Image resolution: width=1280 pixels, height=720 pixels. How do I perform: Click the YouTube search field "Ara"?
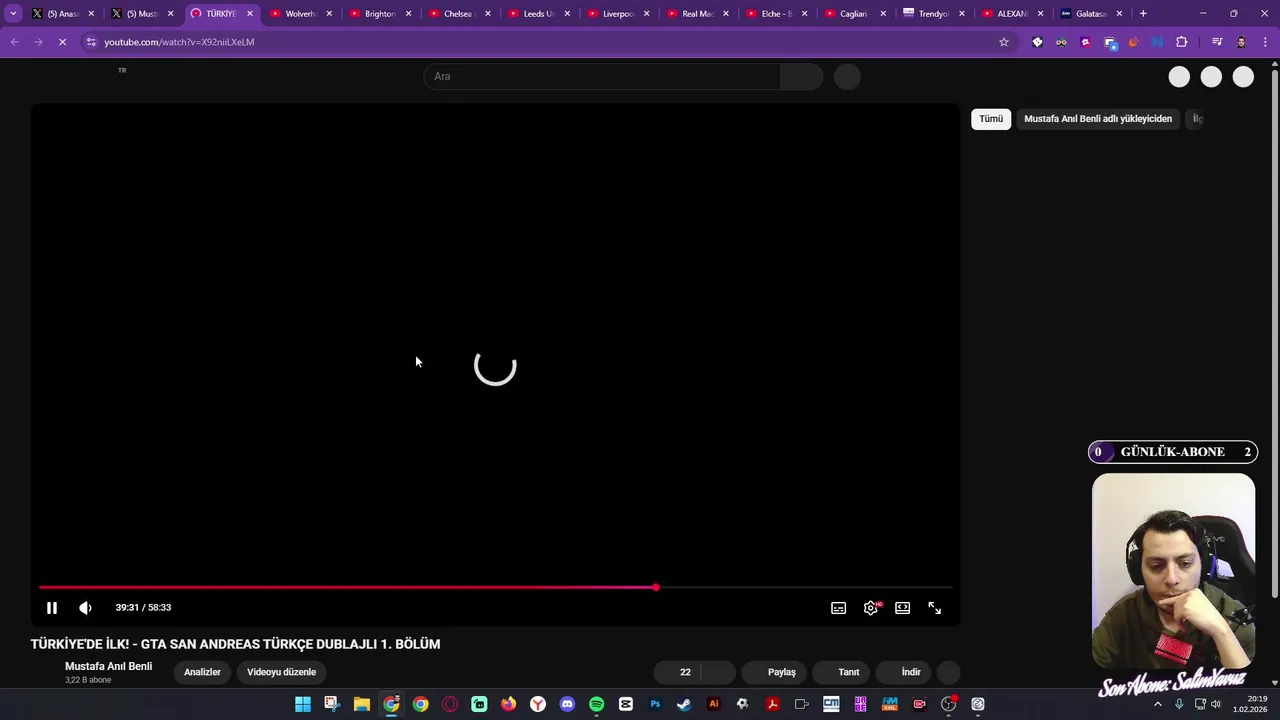tap(603, 76)
